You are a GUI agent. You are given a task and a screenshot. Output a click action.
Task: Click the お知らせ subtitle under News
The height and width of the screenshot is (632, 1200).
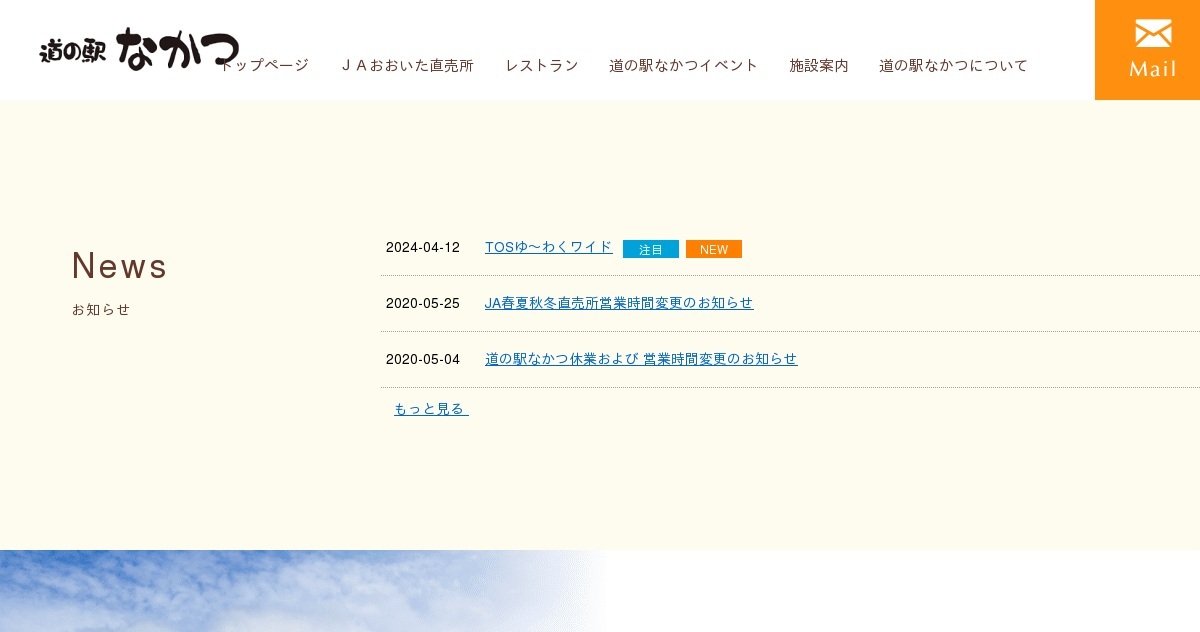click(101, 310)
